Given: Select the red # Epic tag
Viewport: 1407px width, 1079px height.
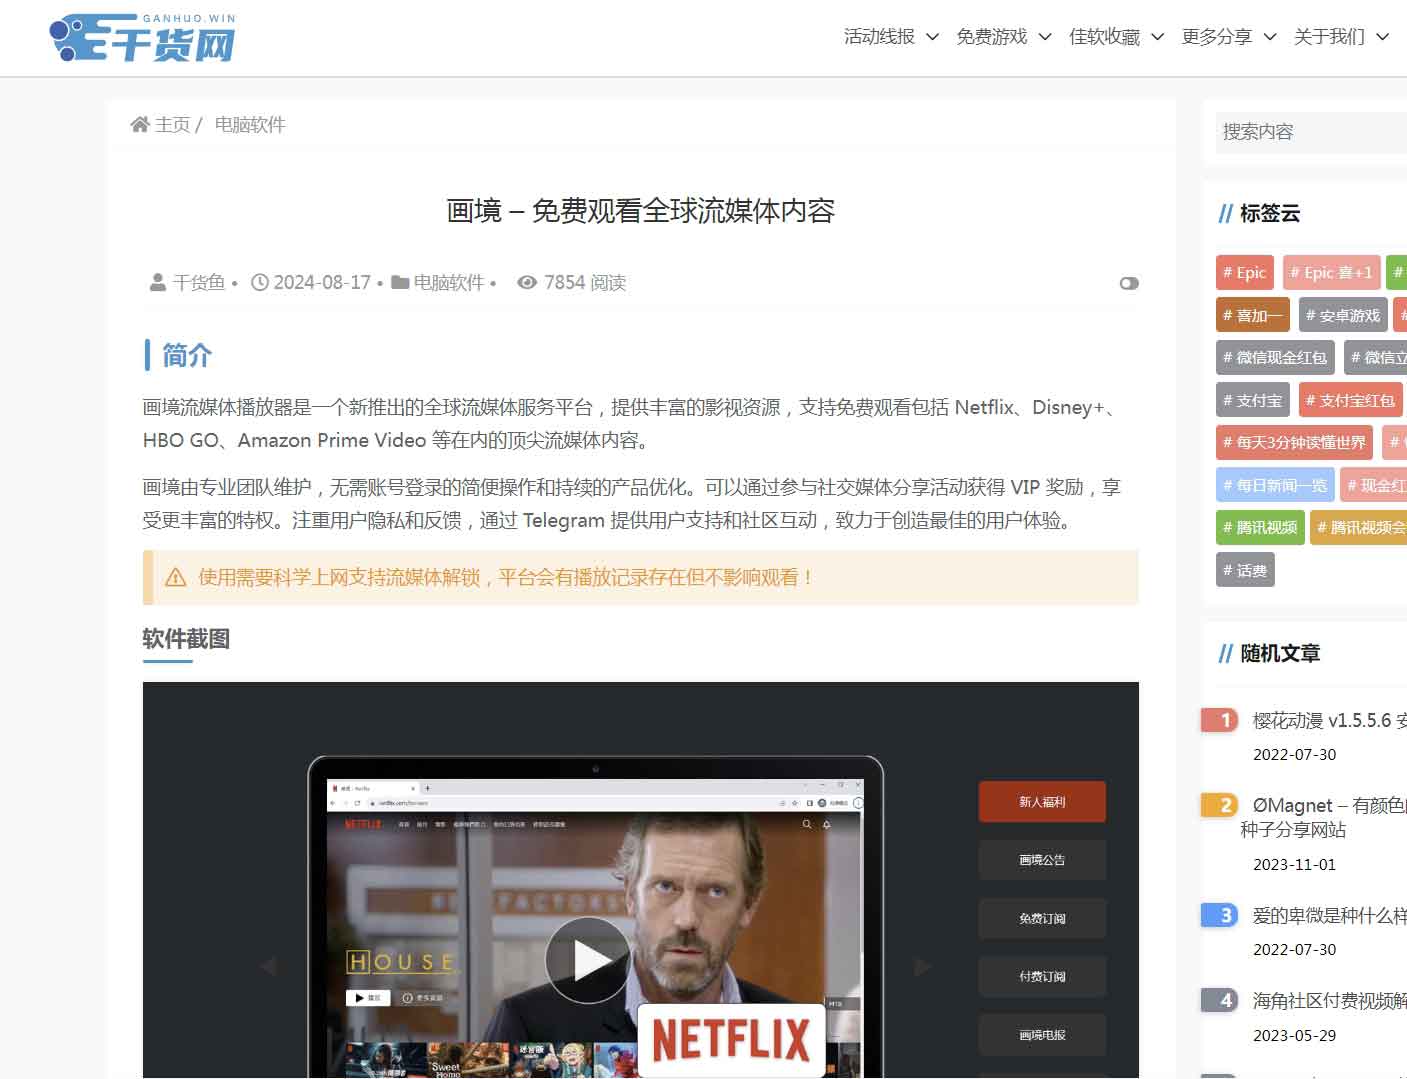Looking at the screenshot, I should click(1245, 273).
